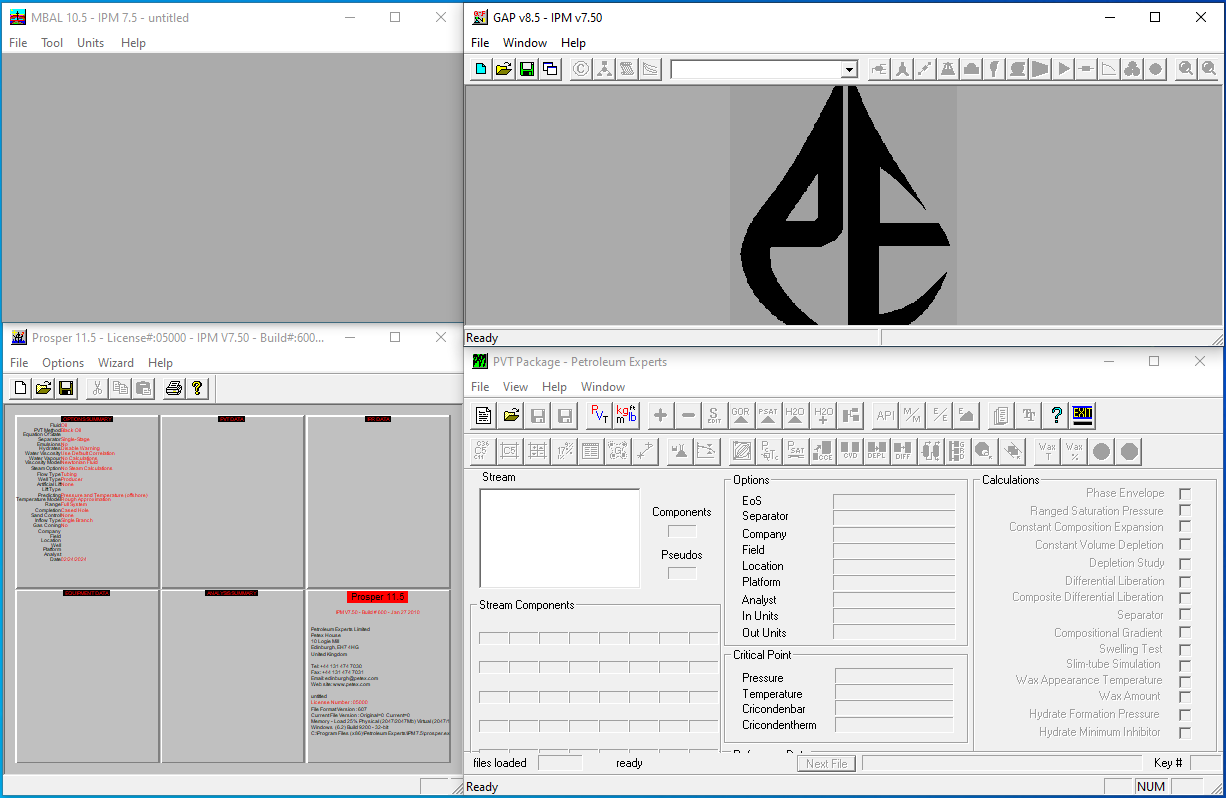Click Open icon in Prosper toolbar
1226x798 pixels.
click(x=43, y=388)
